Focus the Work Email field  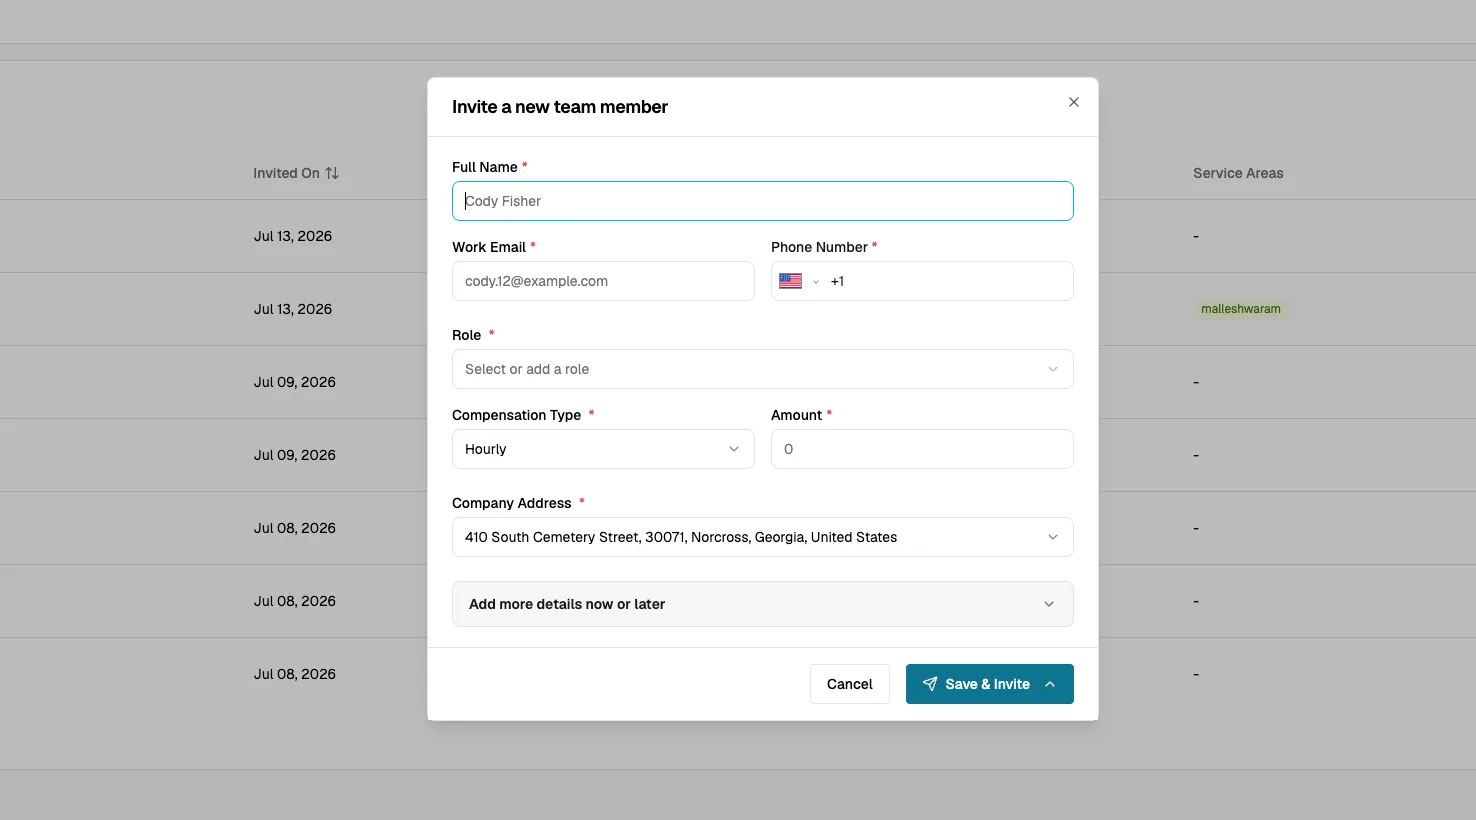(603, 281)
